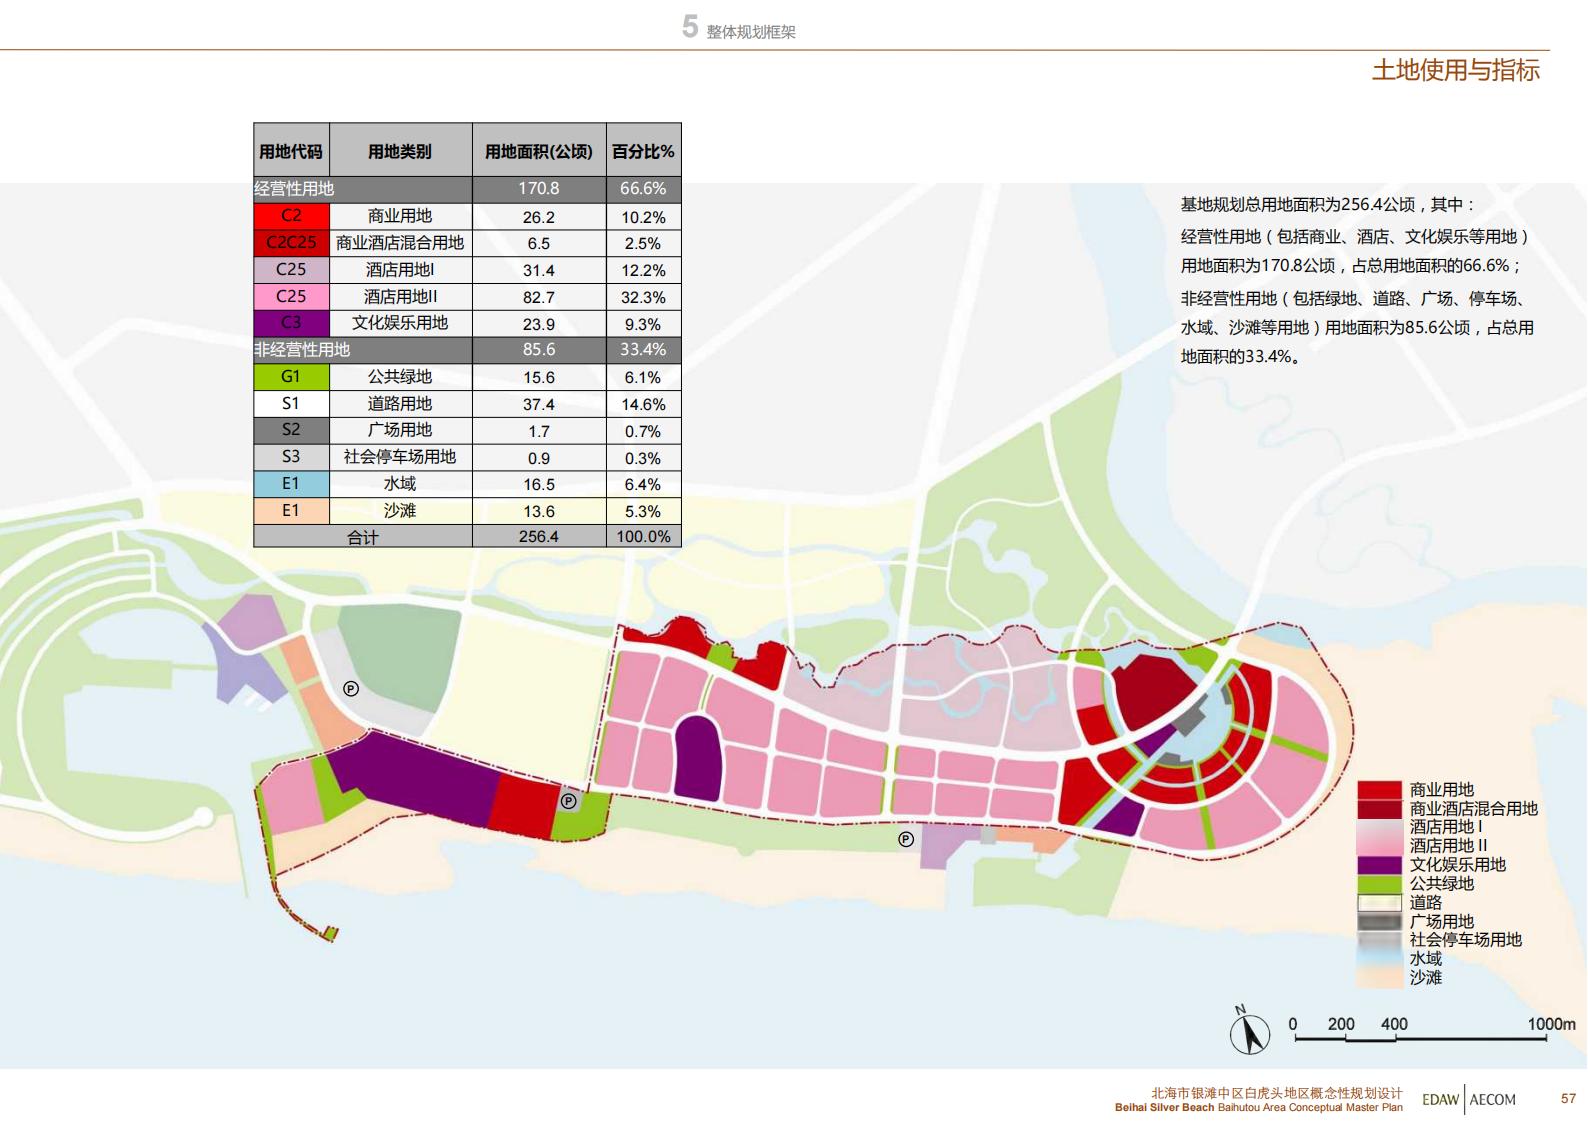This screenshot has height=1123, width=1588.
Task: Click the 整体规划框架 chapter heading
Action: coord(751,32)
